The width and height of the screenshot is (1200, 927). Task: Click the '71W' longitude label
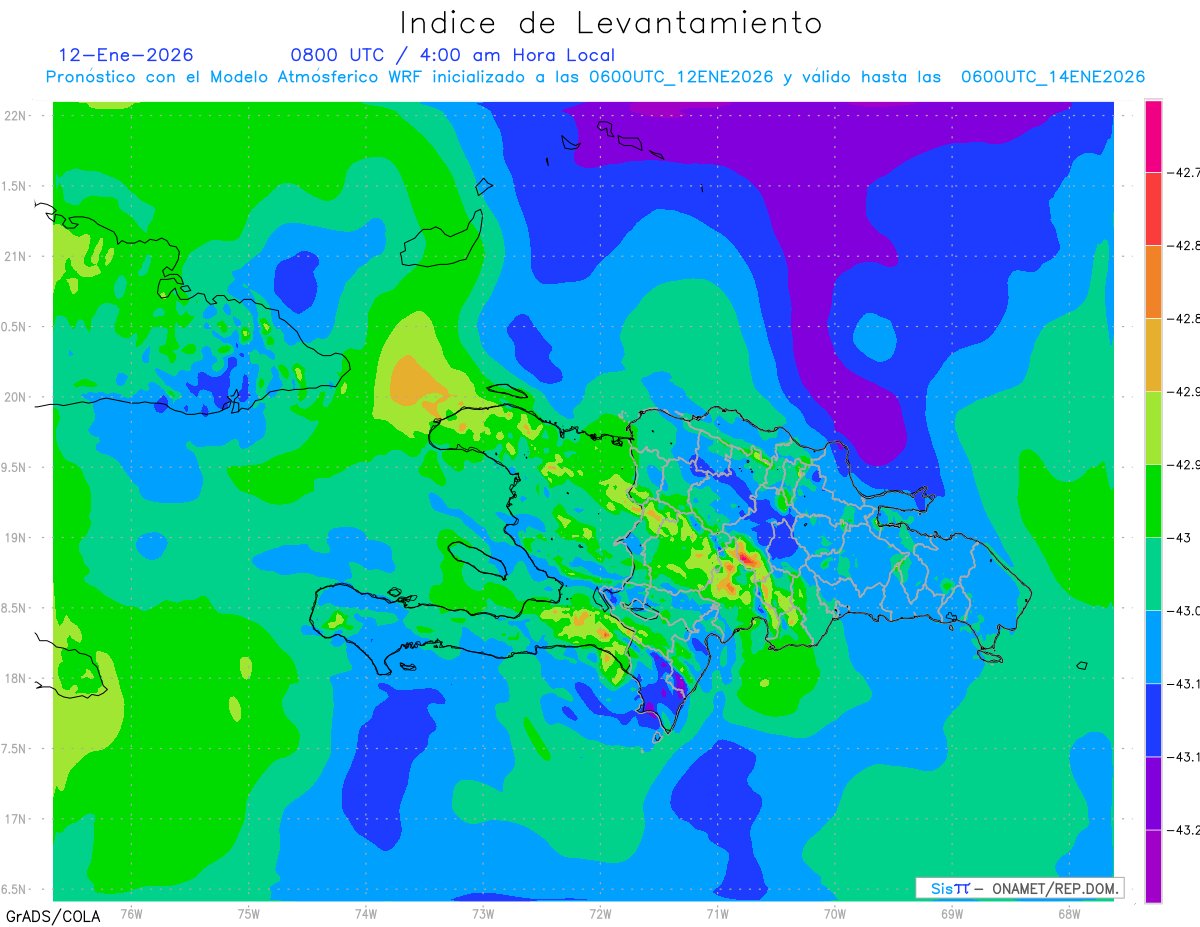click(717, 913)
